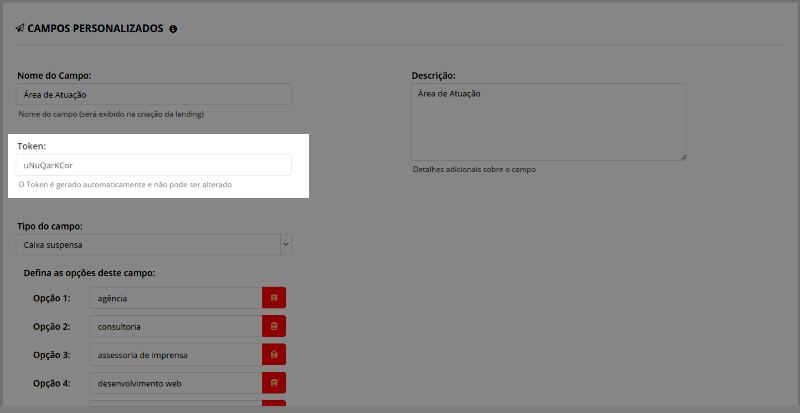800x413 pixels.
Task: Edit the Opção 2 field consultoria
Action: pos(176,326)
